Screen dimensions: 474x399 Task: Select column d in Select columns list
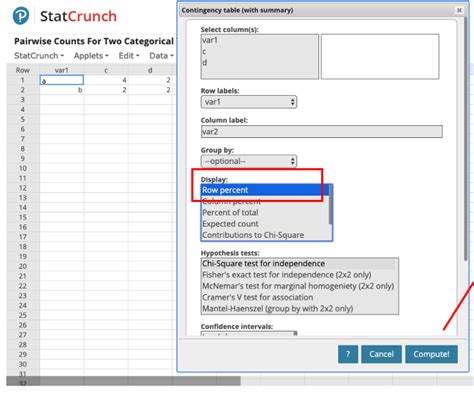[260, 63]
